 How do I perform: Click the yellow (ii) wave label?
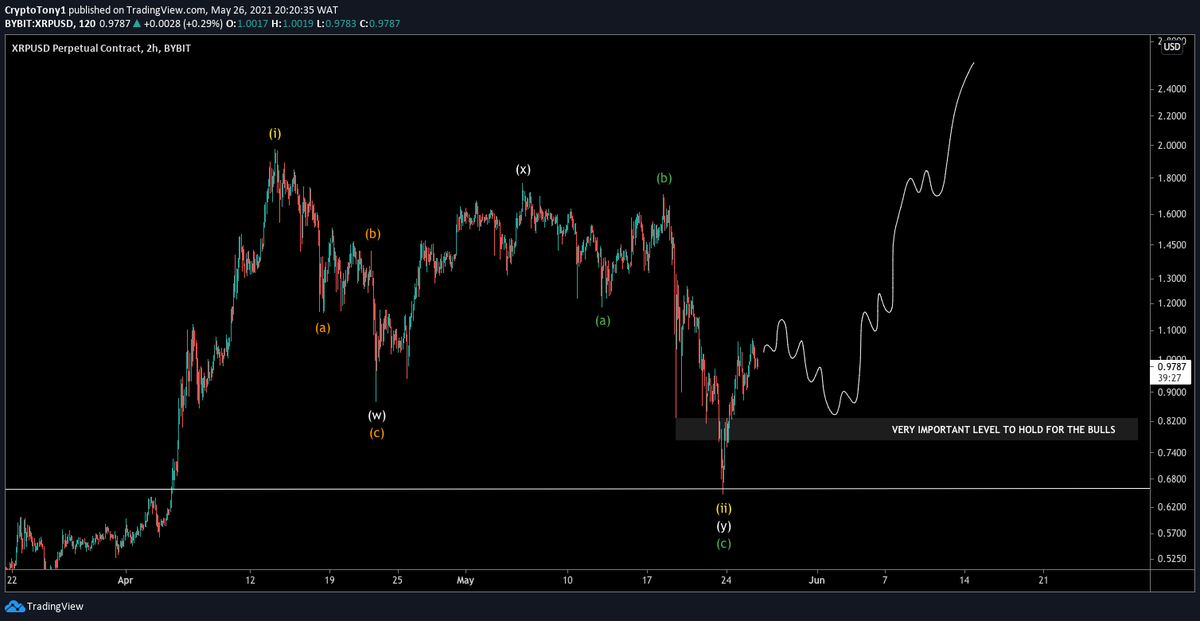(x=723, y=508)
